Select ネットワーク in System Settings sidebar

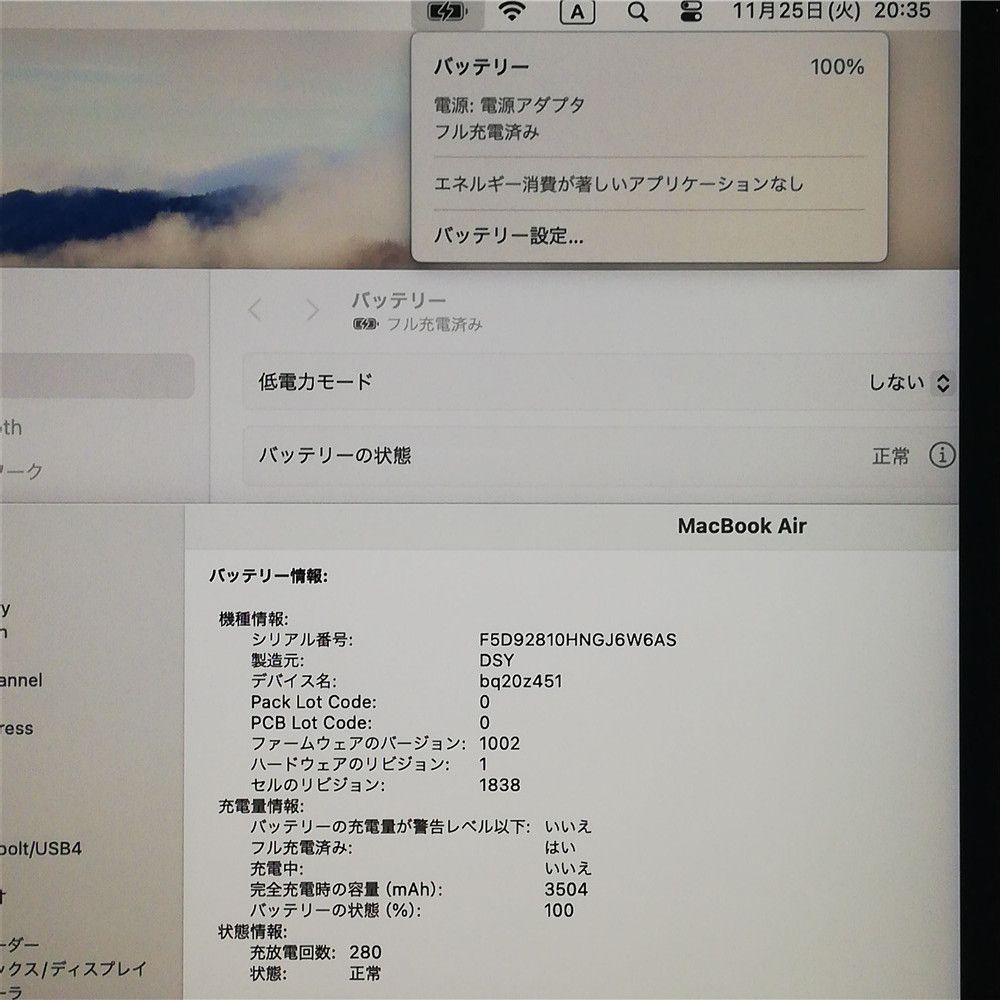[x=20, y=470]
